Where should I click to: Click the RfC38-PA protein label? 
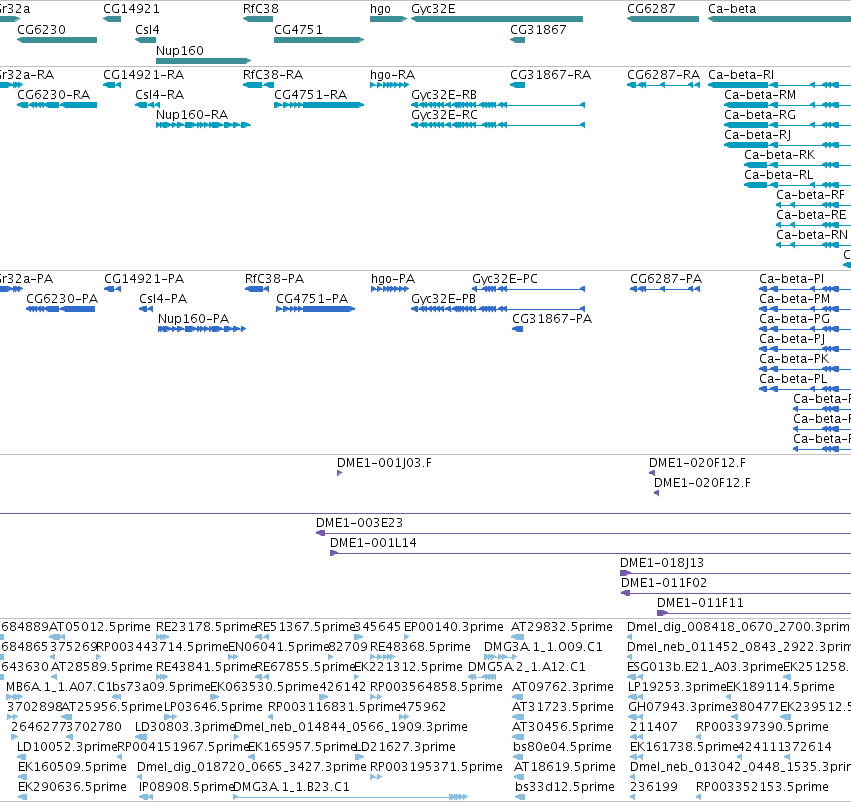click(274, 279)
